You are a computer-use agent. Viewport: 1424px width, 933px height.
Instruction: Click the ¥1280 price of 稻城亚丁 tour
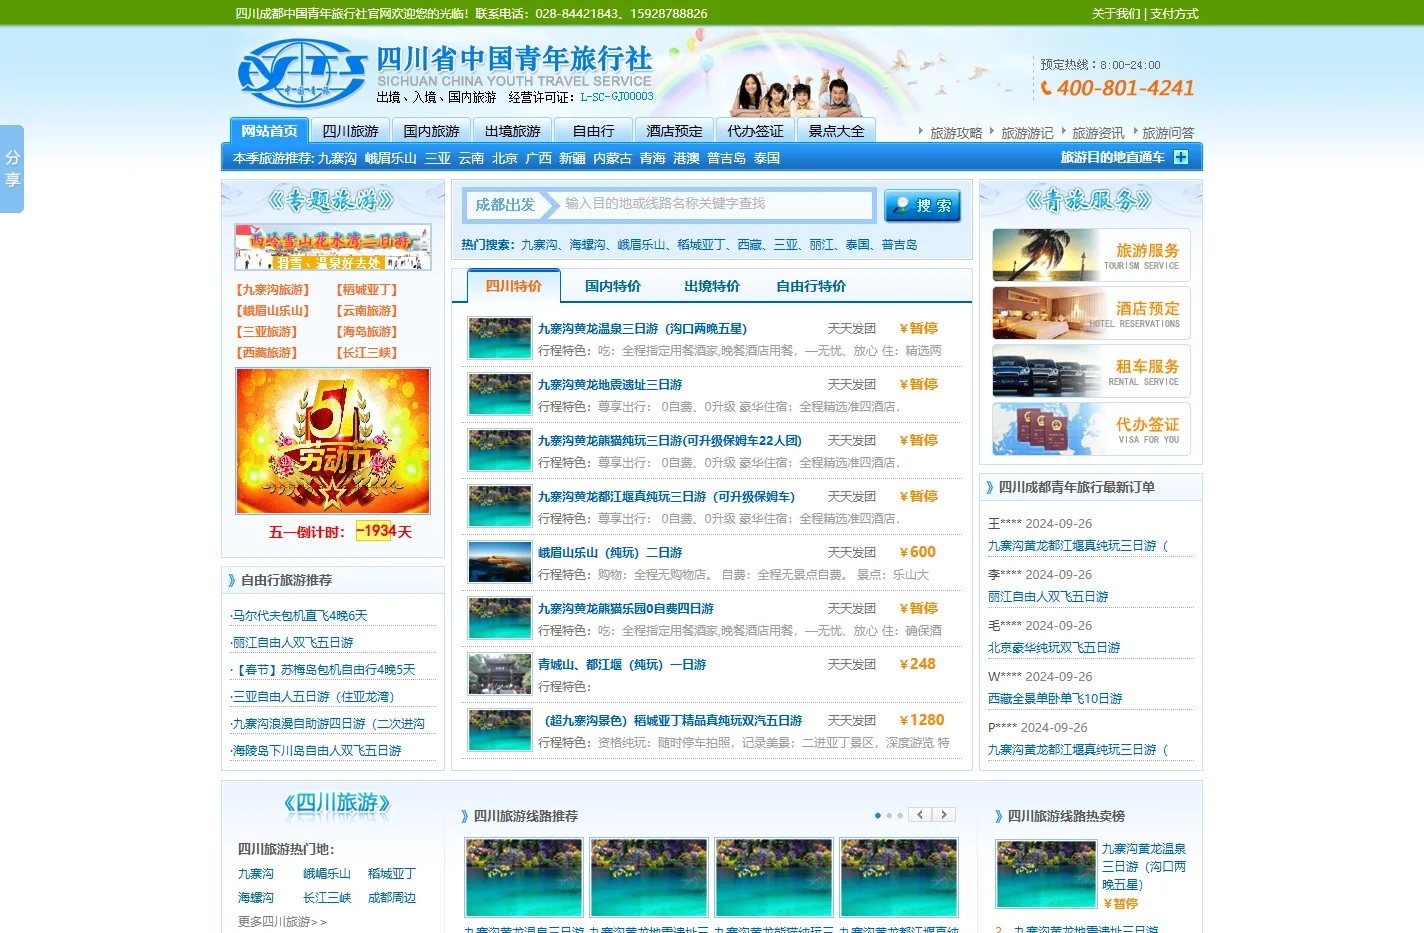point(922,720)
